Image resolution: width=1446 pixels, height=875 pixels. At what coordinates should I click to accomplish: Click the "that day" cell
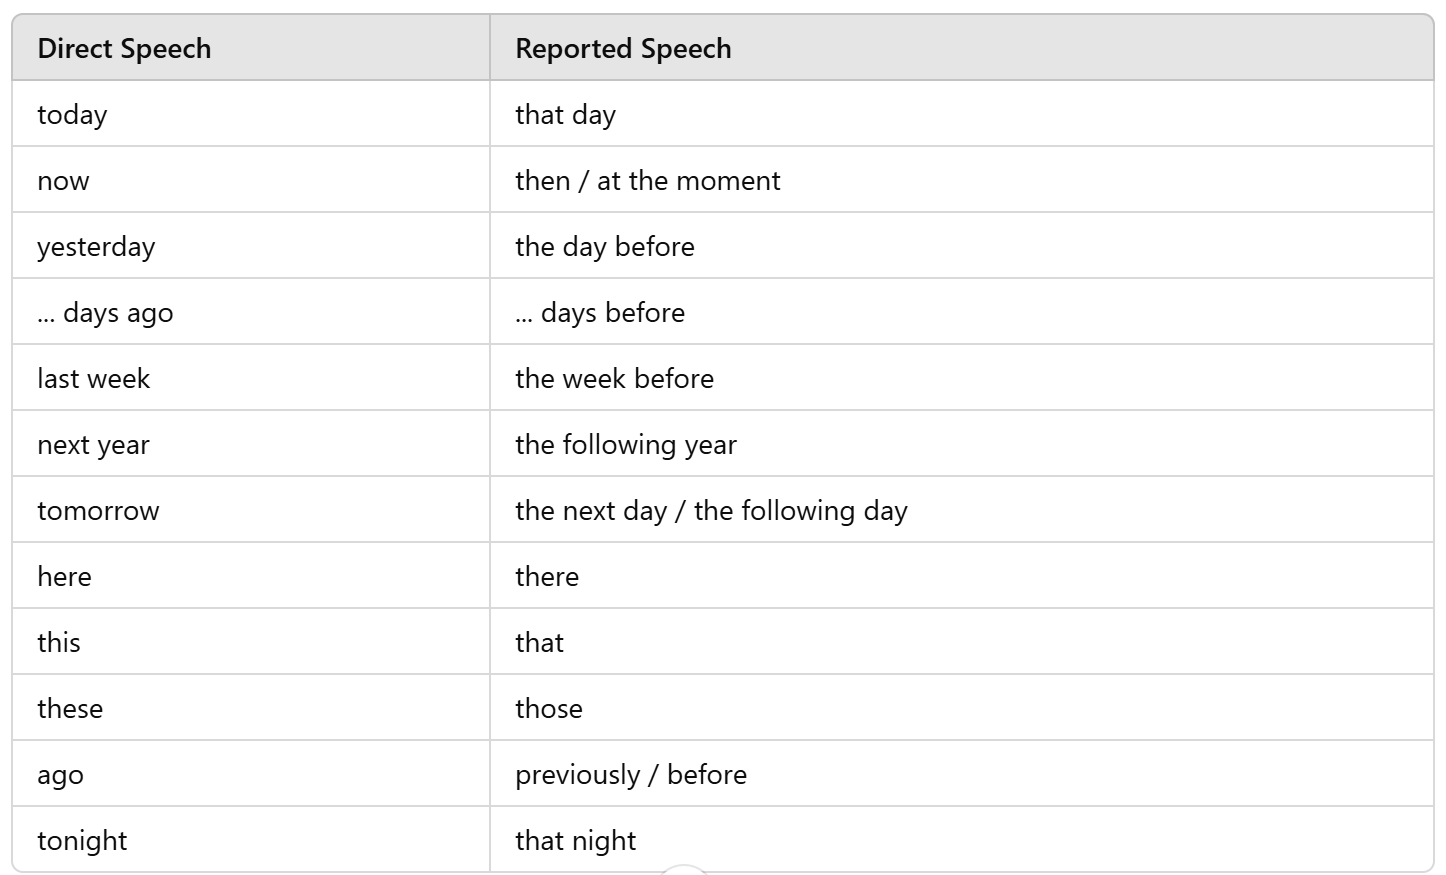coord(565,115)
